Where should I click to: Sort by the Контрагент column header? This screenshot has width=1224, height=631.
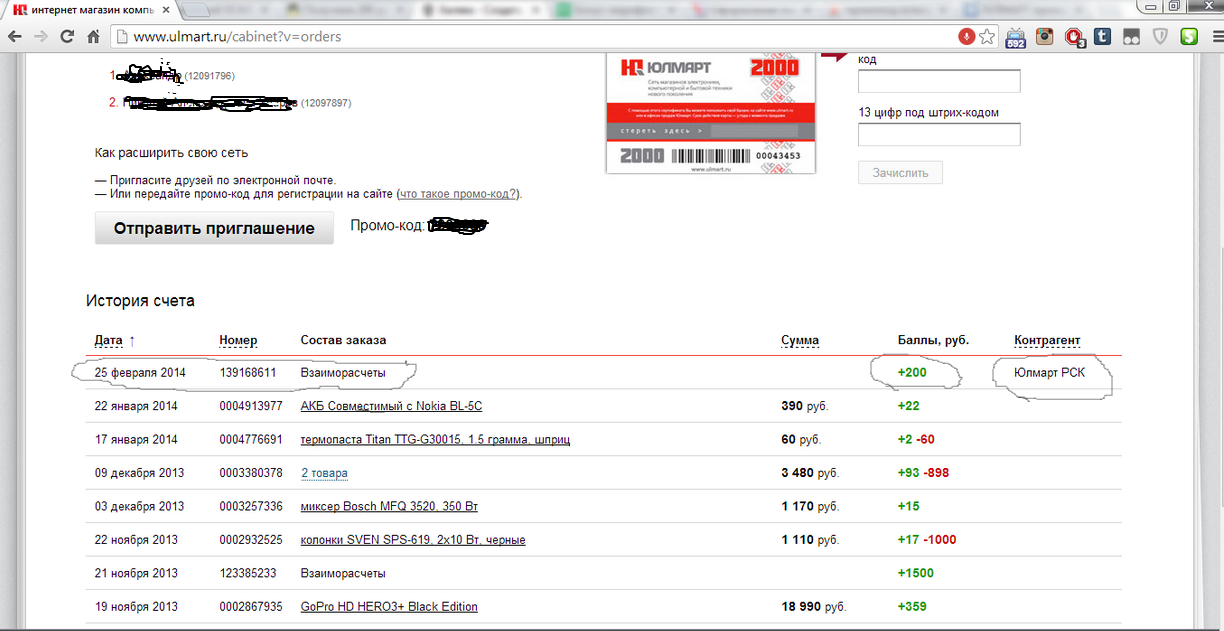(x=1047, y=340)
